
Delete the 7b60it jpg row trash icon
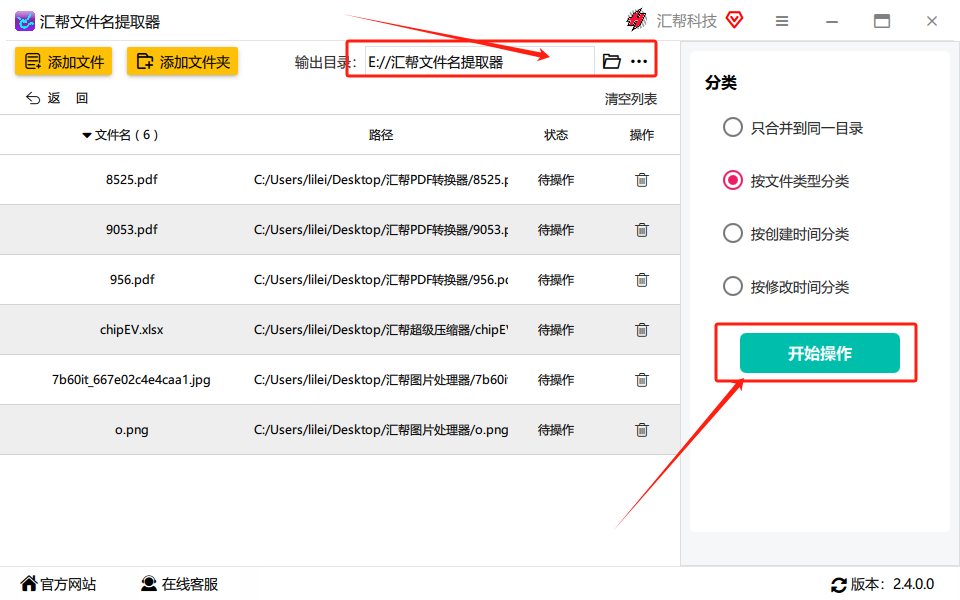[x=642, y=380]
